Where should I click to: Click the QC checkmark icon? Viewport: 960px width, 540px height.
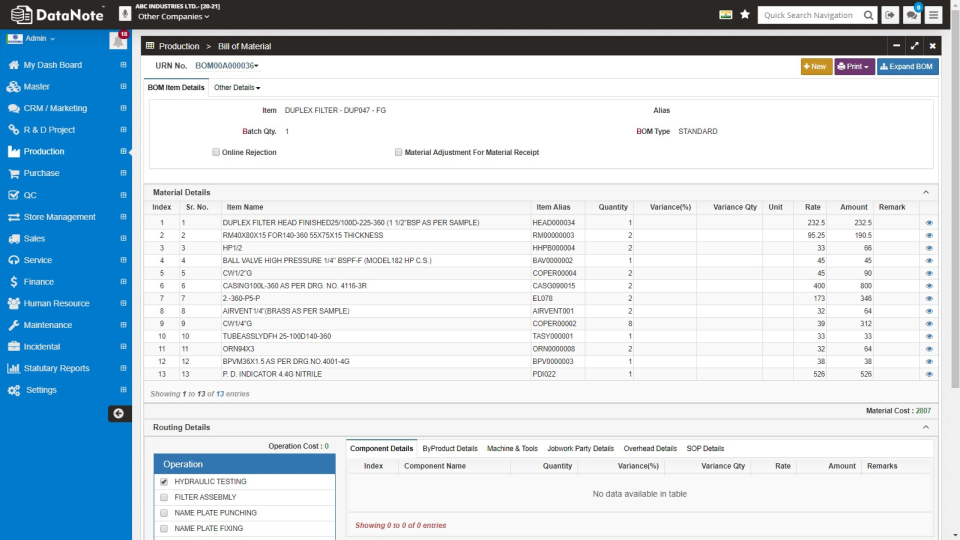13,195
